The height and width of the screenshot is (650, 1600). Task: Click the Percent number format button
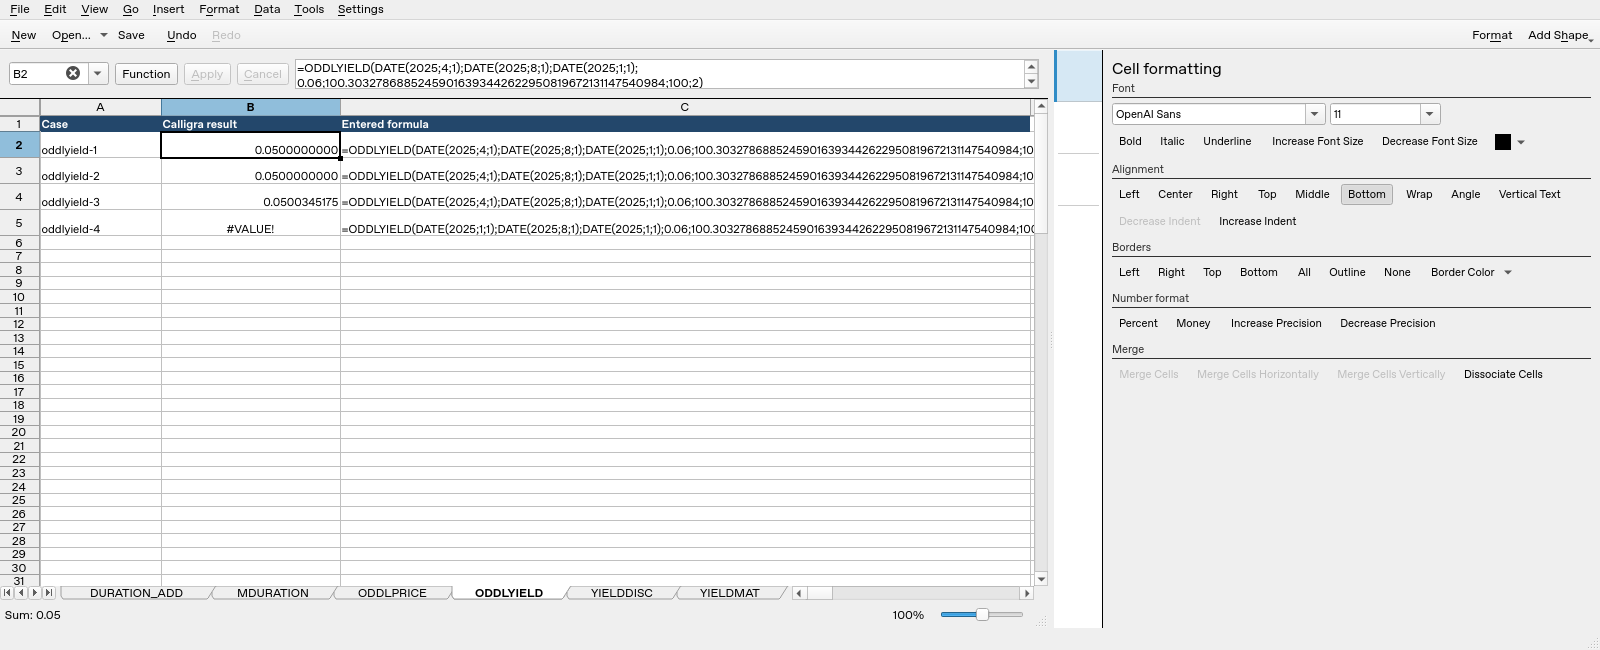click(x=1138, y=323)
